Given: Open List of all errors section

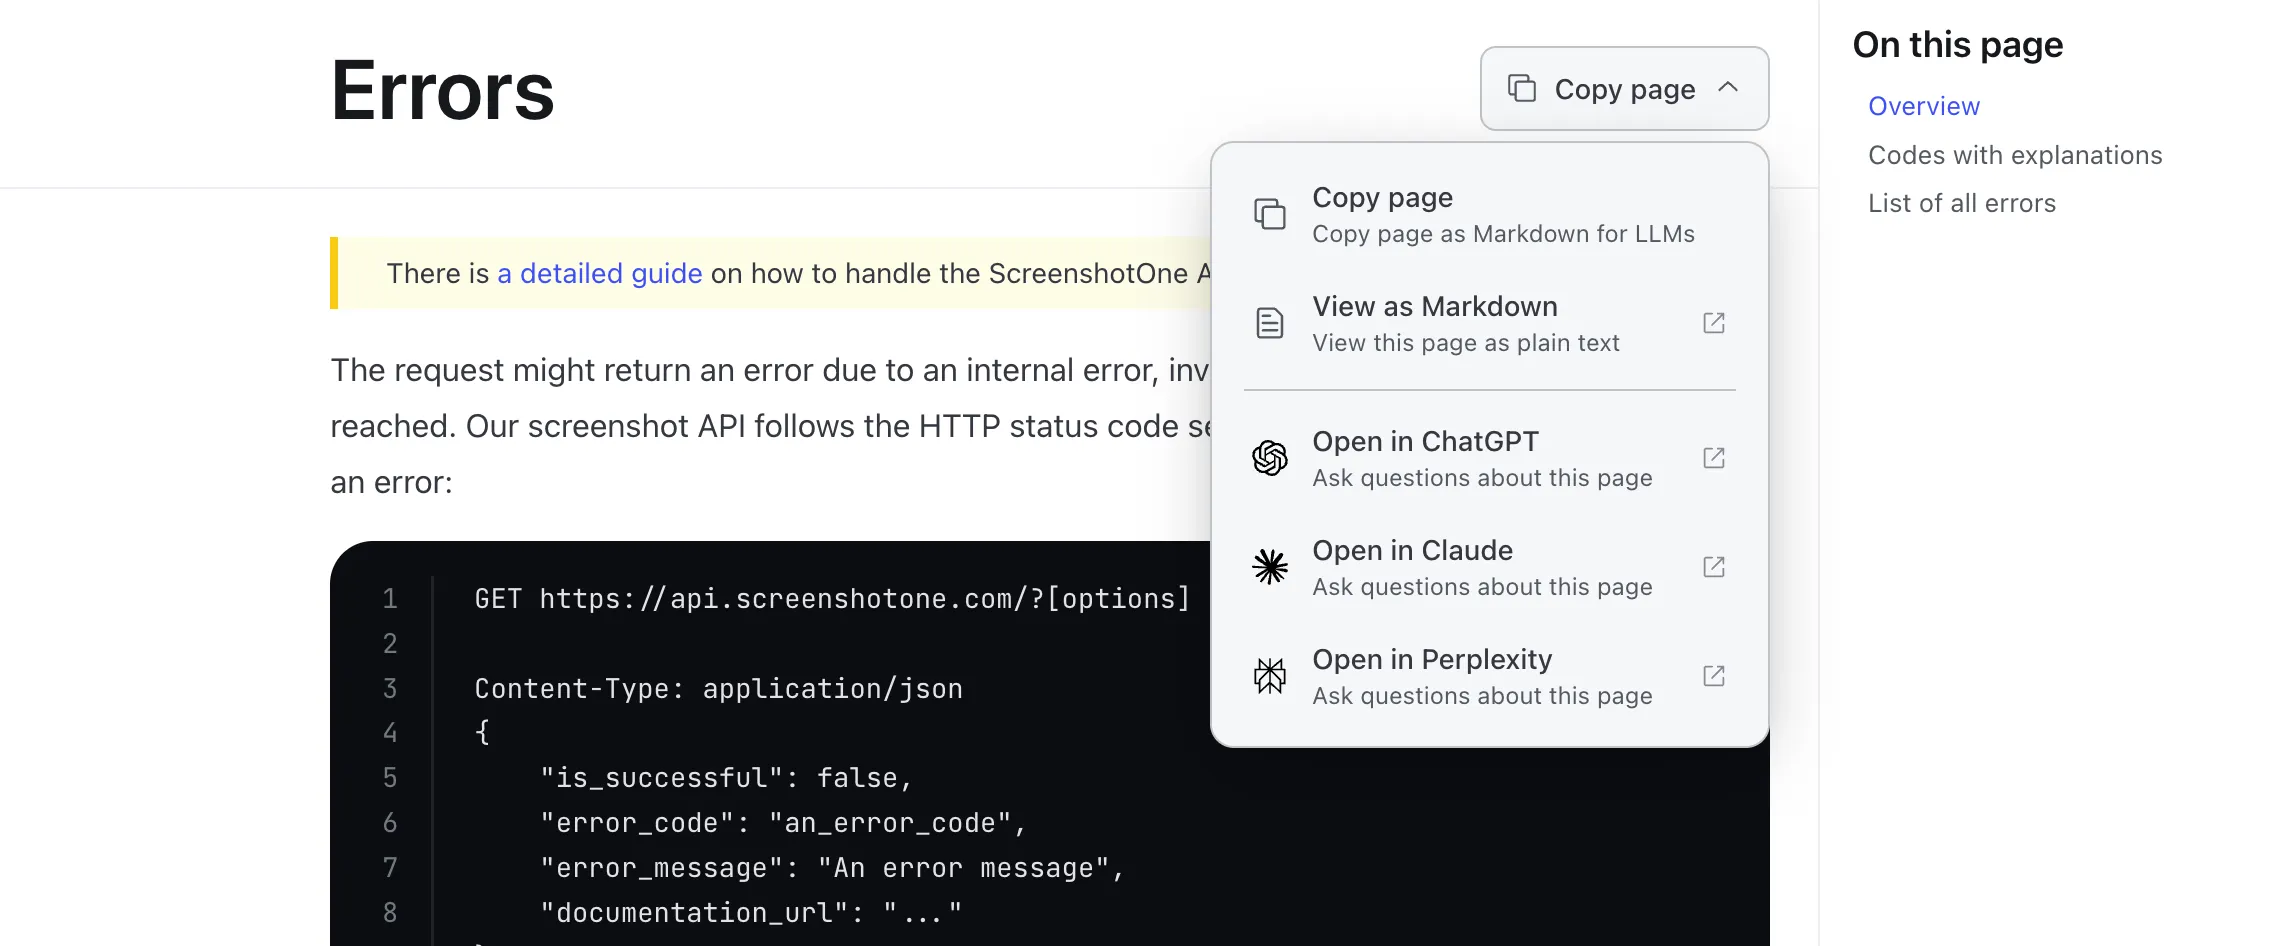Looking at the screenshot, I should pos(1962,203).
